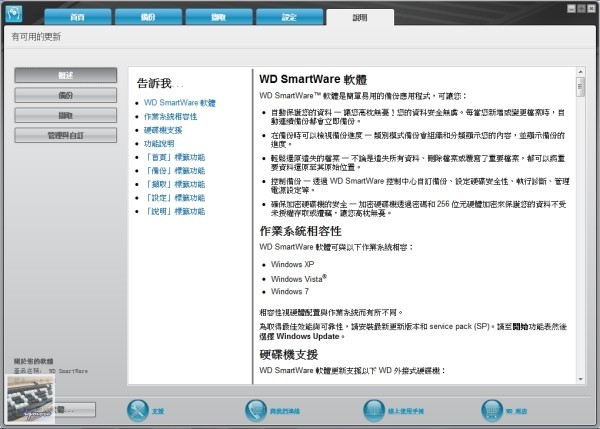Switch to the 設定 top tab

(x=289, y=17)
